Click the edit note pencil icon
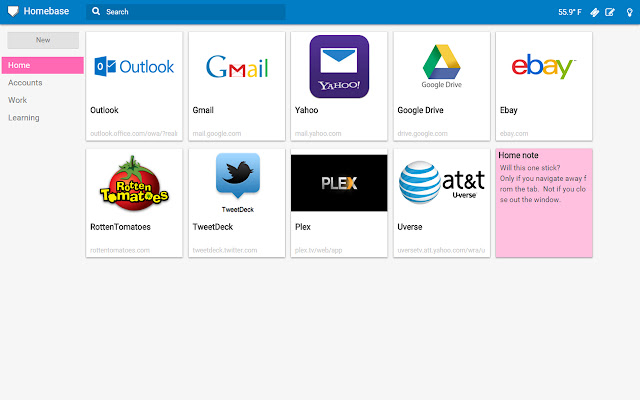Viewport: 640px width, 400px height. pos(610,12)
